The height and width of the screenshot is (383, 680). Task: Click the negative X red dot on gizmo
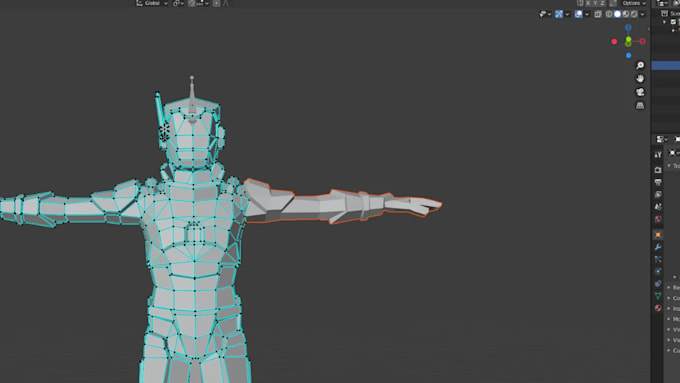(615, 42)
